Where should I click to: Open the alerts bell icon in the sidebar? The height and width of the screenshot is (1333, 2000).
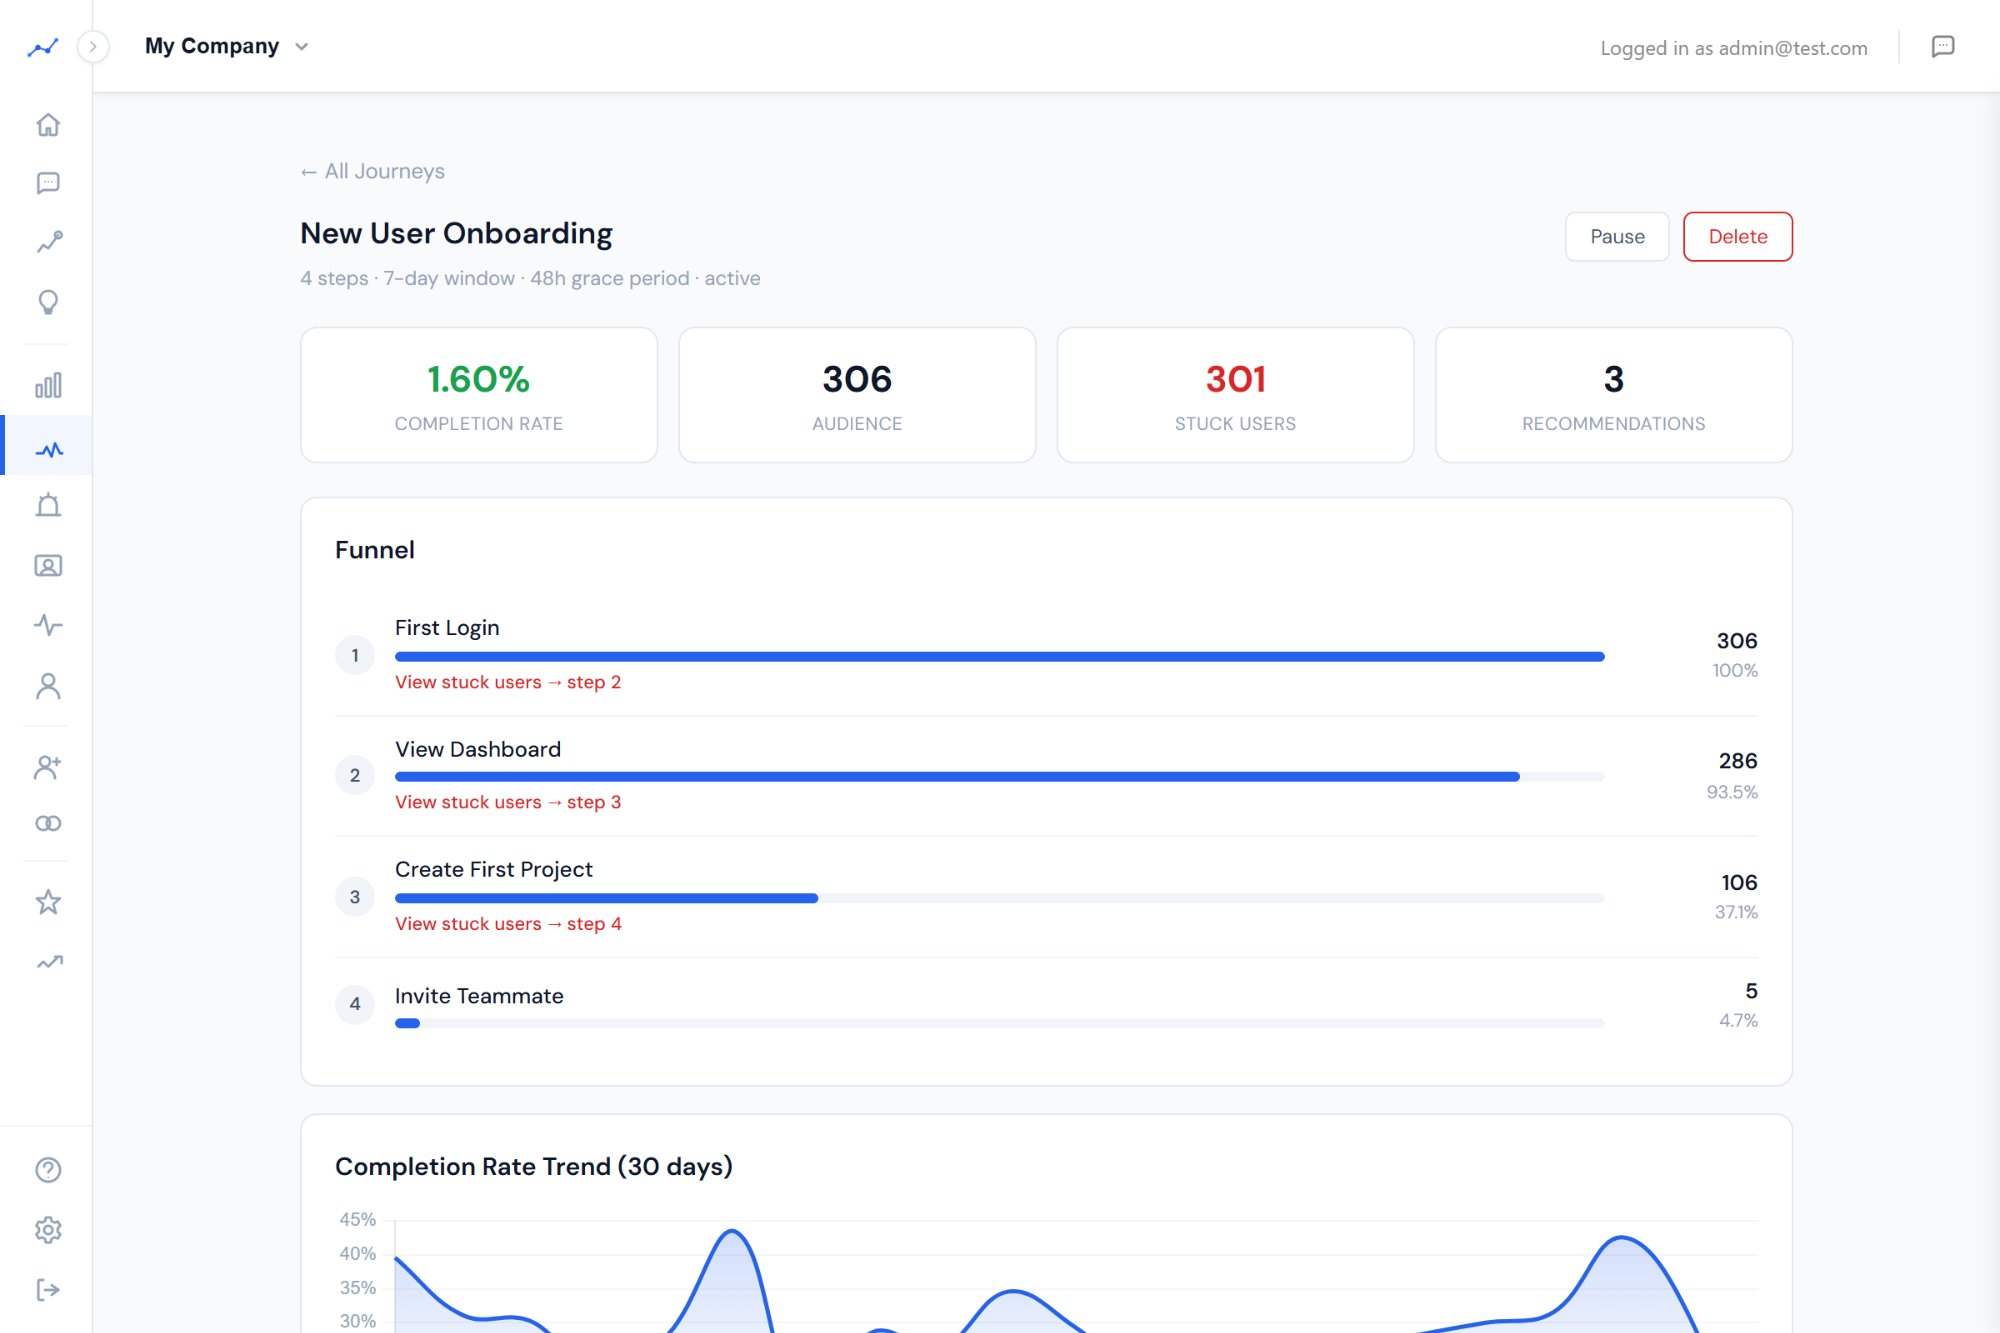pyautogui.click(x=48, y=505)
